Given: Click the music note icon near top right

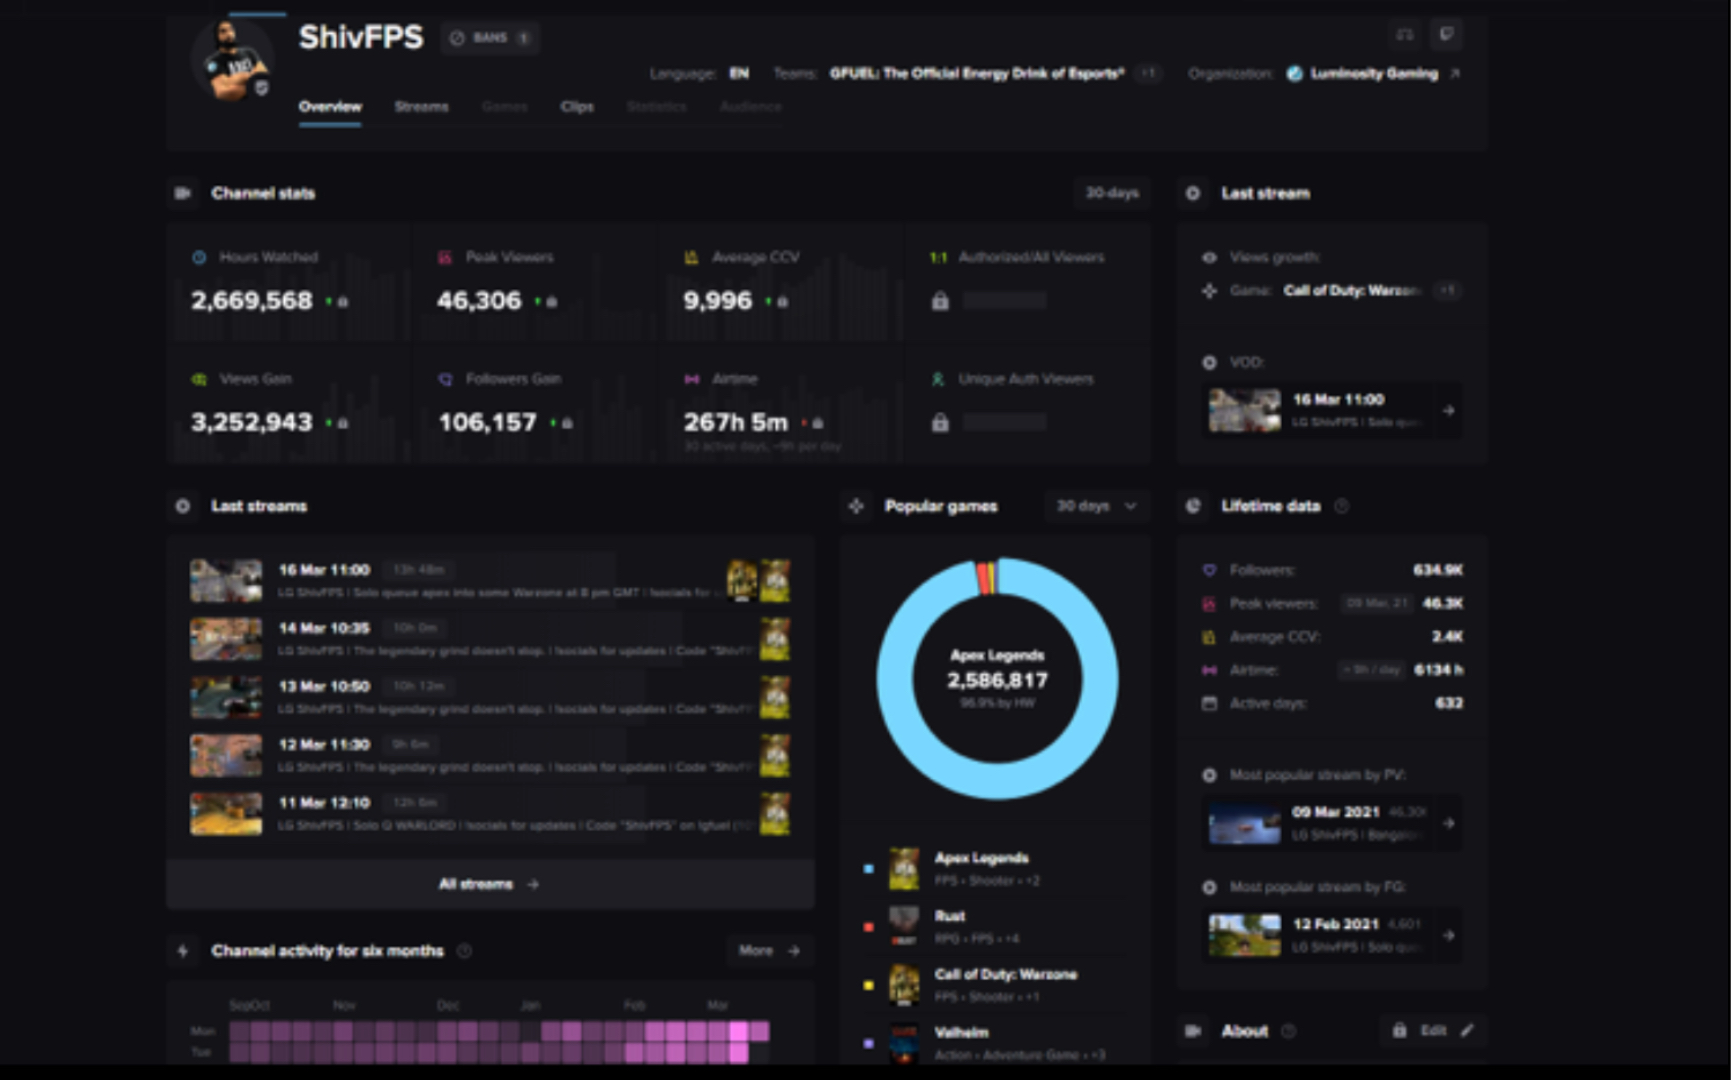Looking at the screenshot, I should 1405,35.
